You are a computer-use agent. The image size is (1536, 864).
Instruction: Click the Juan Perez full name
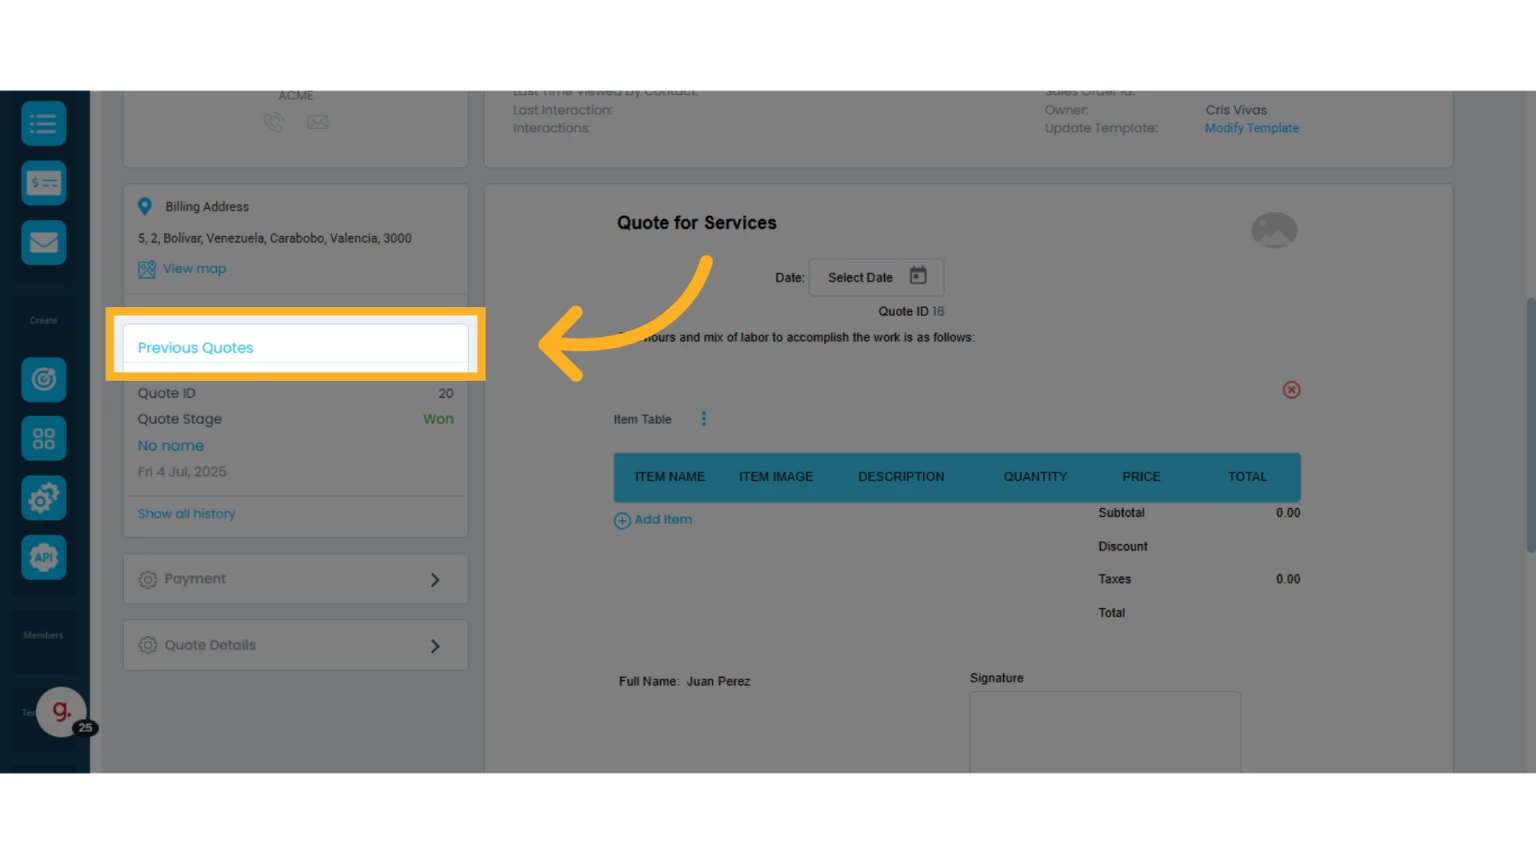point(718,682)
